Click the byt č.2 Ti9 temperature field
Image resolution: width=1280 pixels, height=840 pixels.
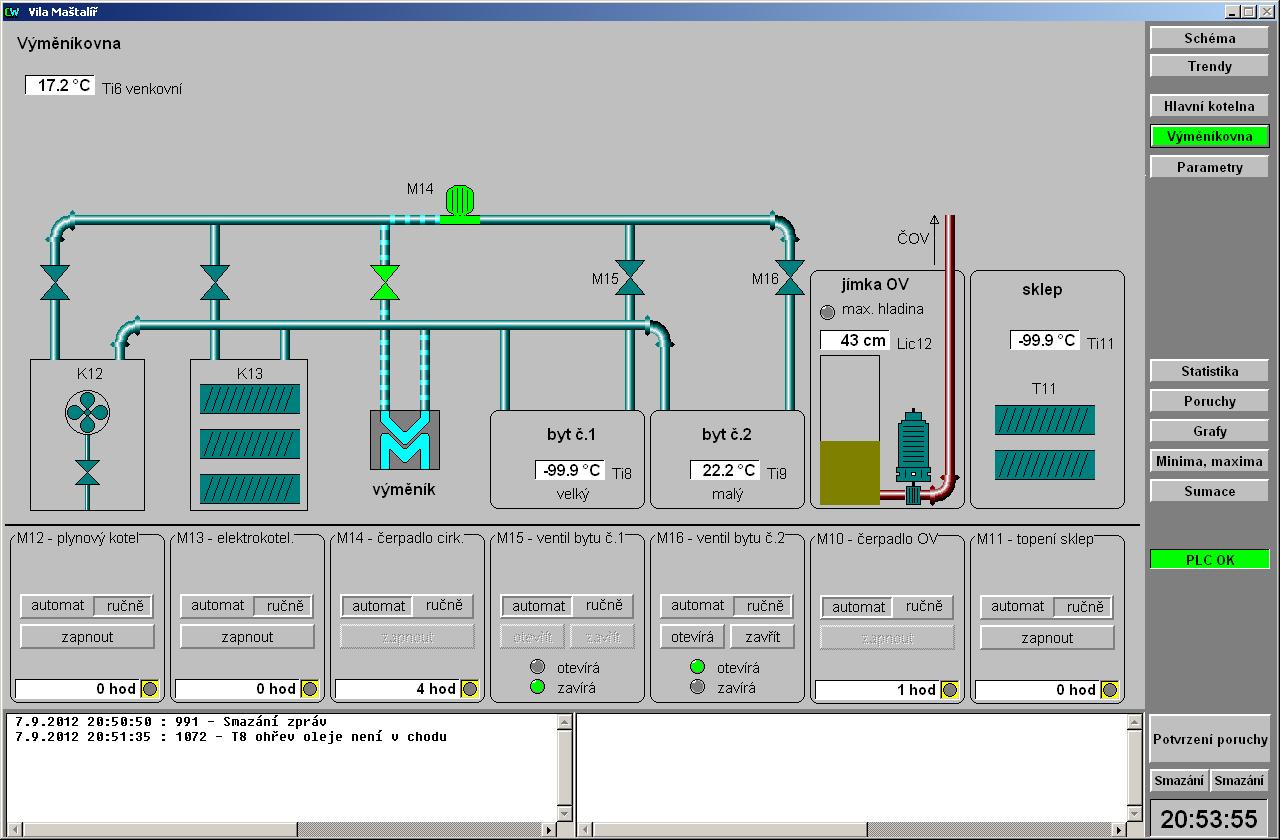[x=724, y=470]
